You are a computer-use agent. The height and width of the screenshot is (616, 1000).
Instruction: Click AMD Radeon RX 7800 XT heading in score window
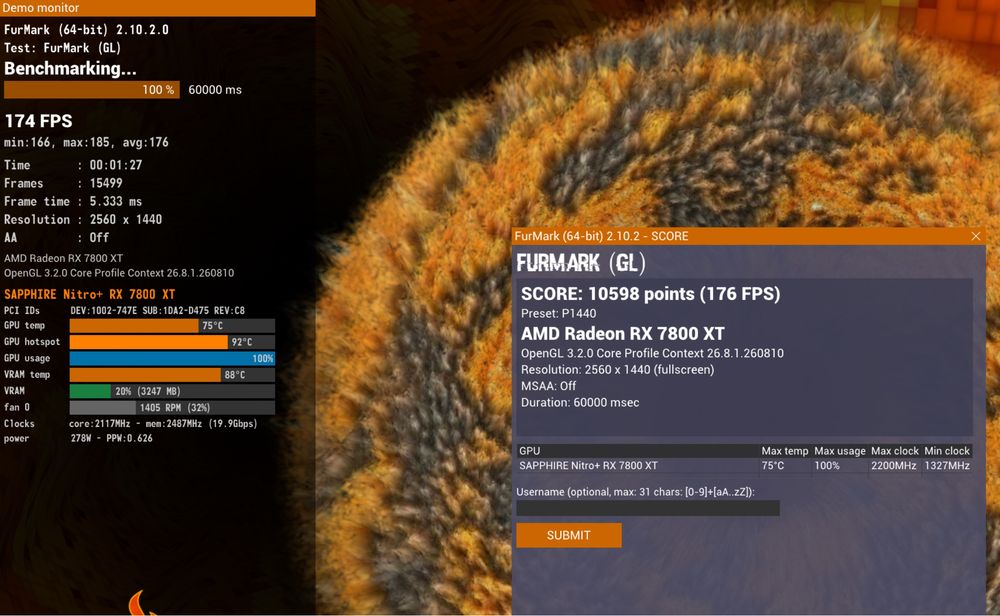click(622, 334)
